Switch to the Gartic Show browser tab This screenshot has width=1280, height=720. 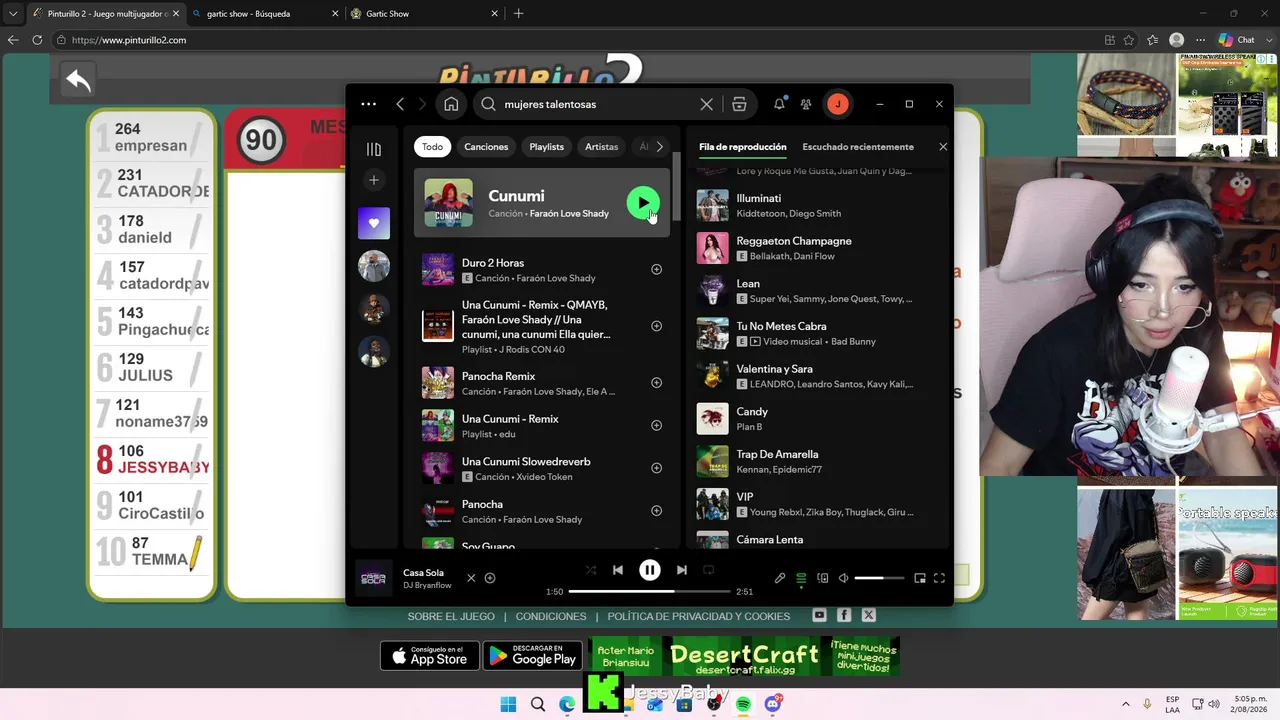click(x=426, y=14)
